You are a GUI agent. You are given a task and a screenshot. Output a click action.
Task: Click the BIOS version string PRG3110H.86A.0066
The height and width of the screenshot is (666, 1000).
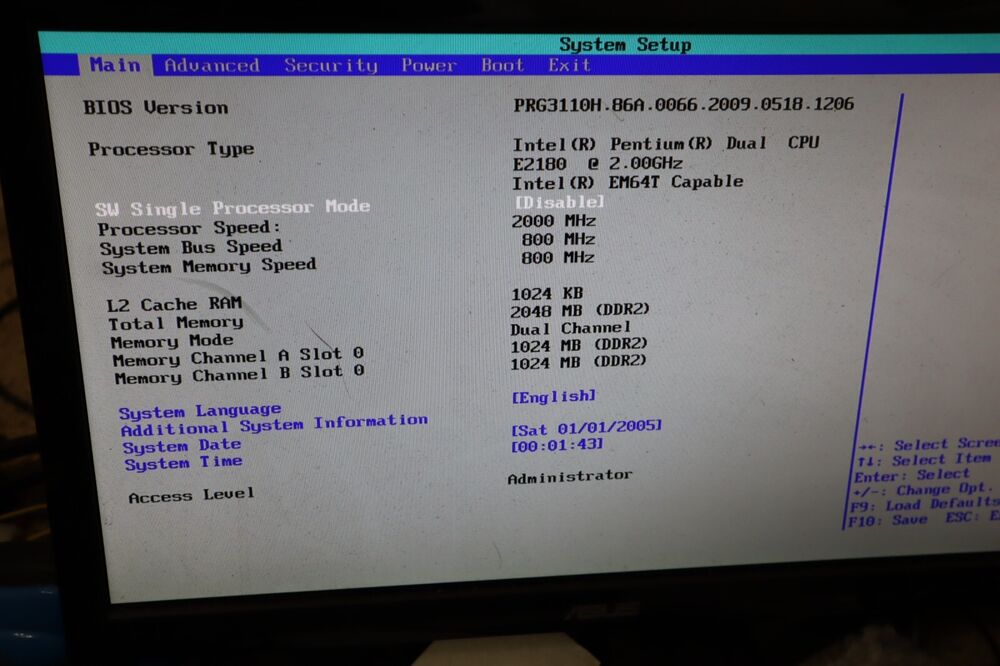(684, 104)
